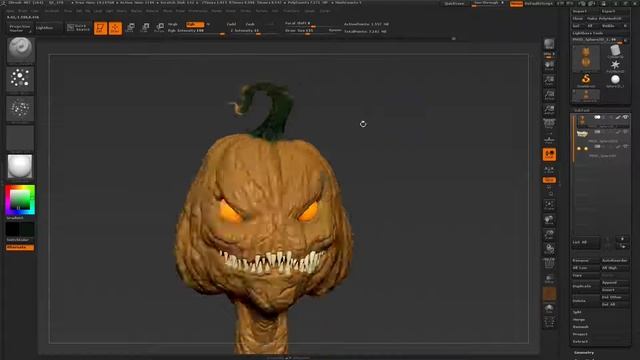
Task: Select the SimpleBrush tool icon
Action: (586, 80)
